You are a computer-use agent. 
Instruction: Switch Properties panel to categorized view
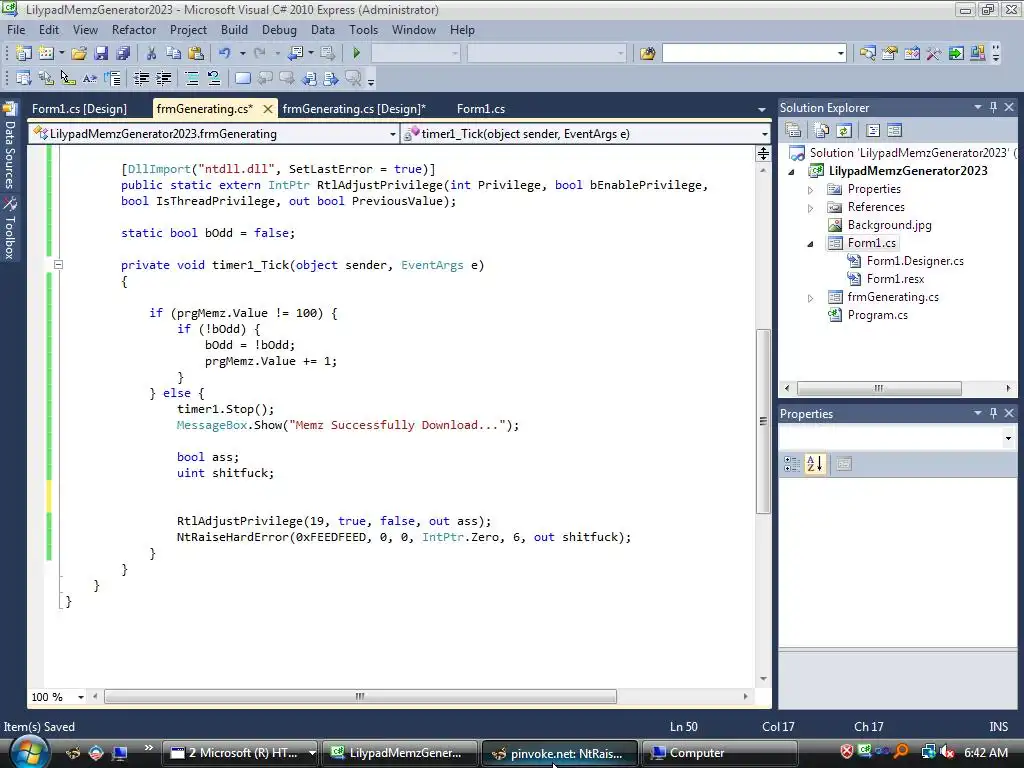[792, 464]
